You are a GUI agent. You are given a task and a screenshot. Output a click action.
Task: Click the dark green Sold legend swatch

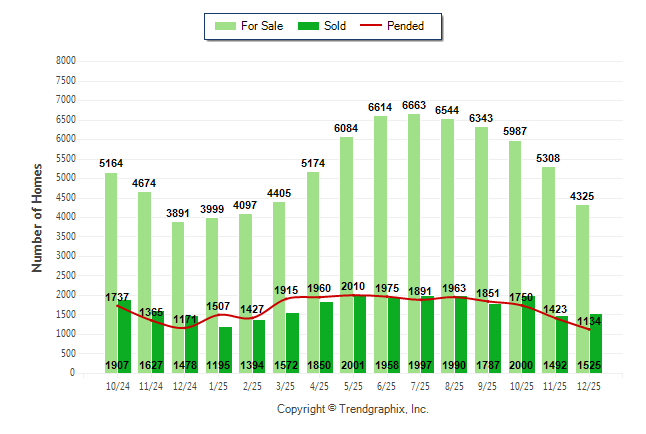point(306,26)
